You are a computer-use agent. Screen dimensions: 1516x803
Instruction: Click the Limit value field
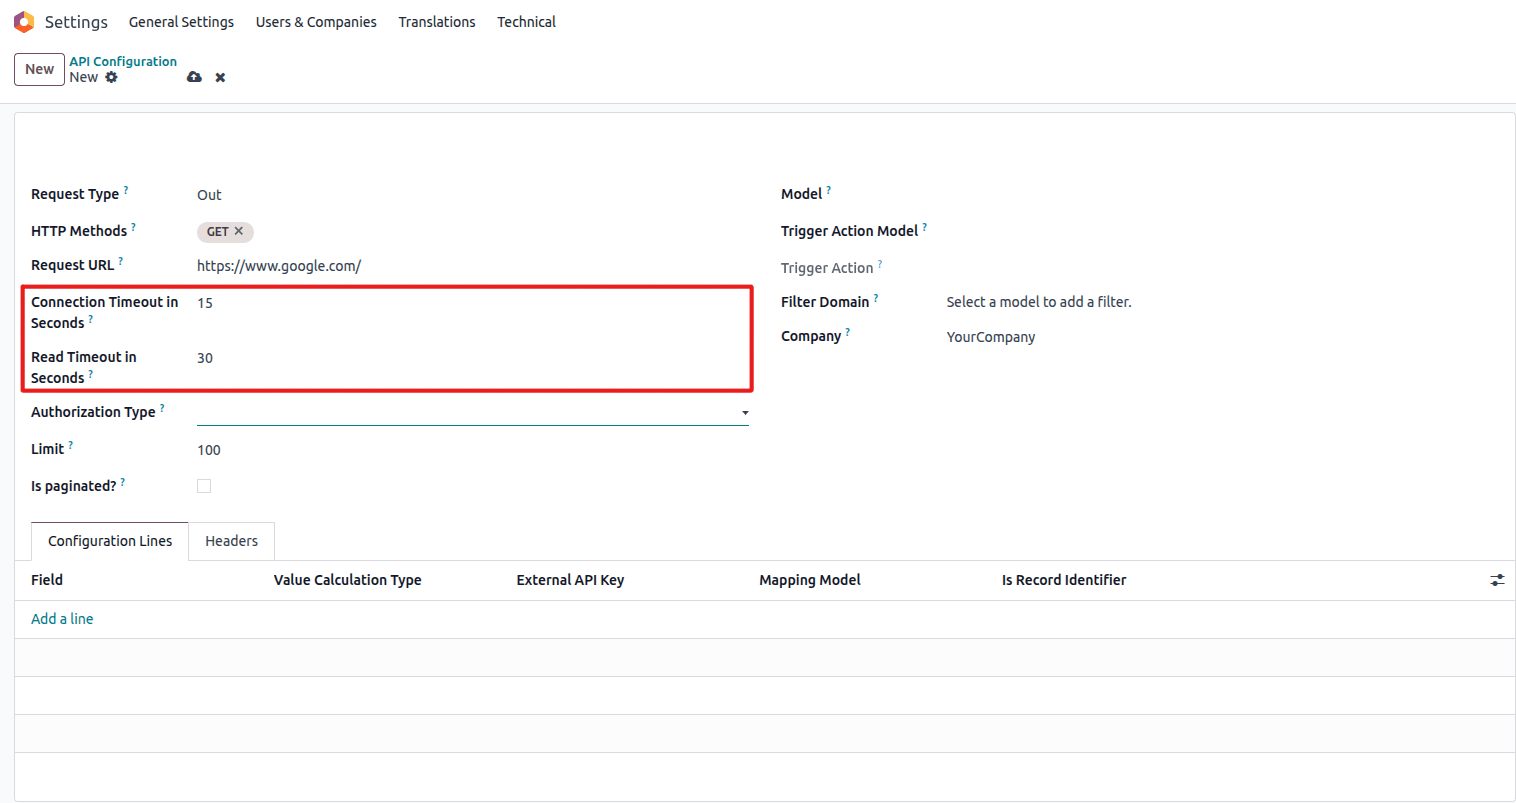pos(470,450)
